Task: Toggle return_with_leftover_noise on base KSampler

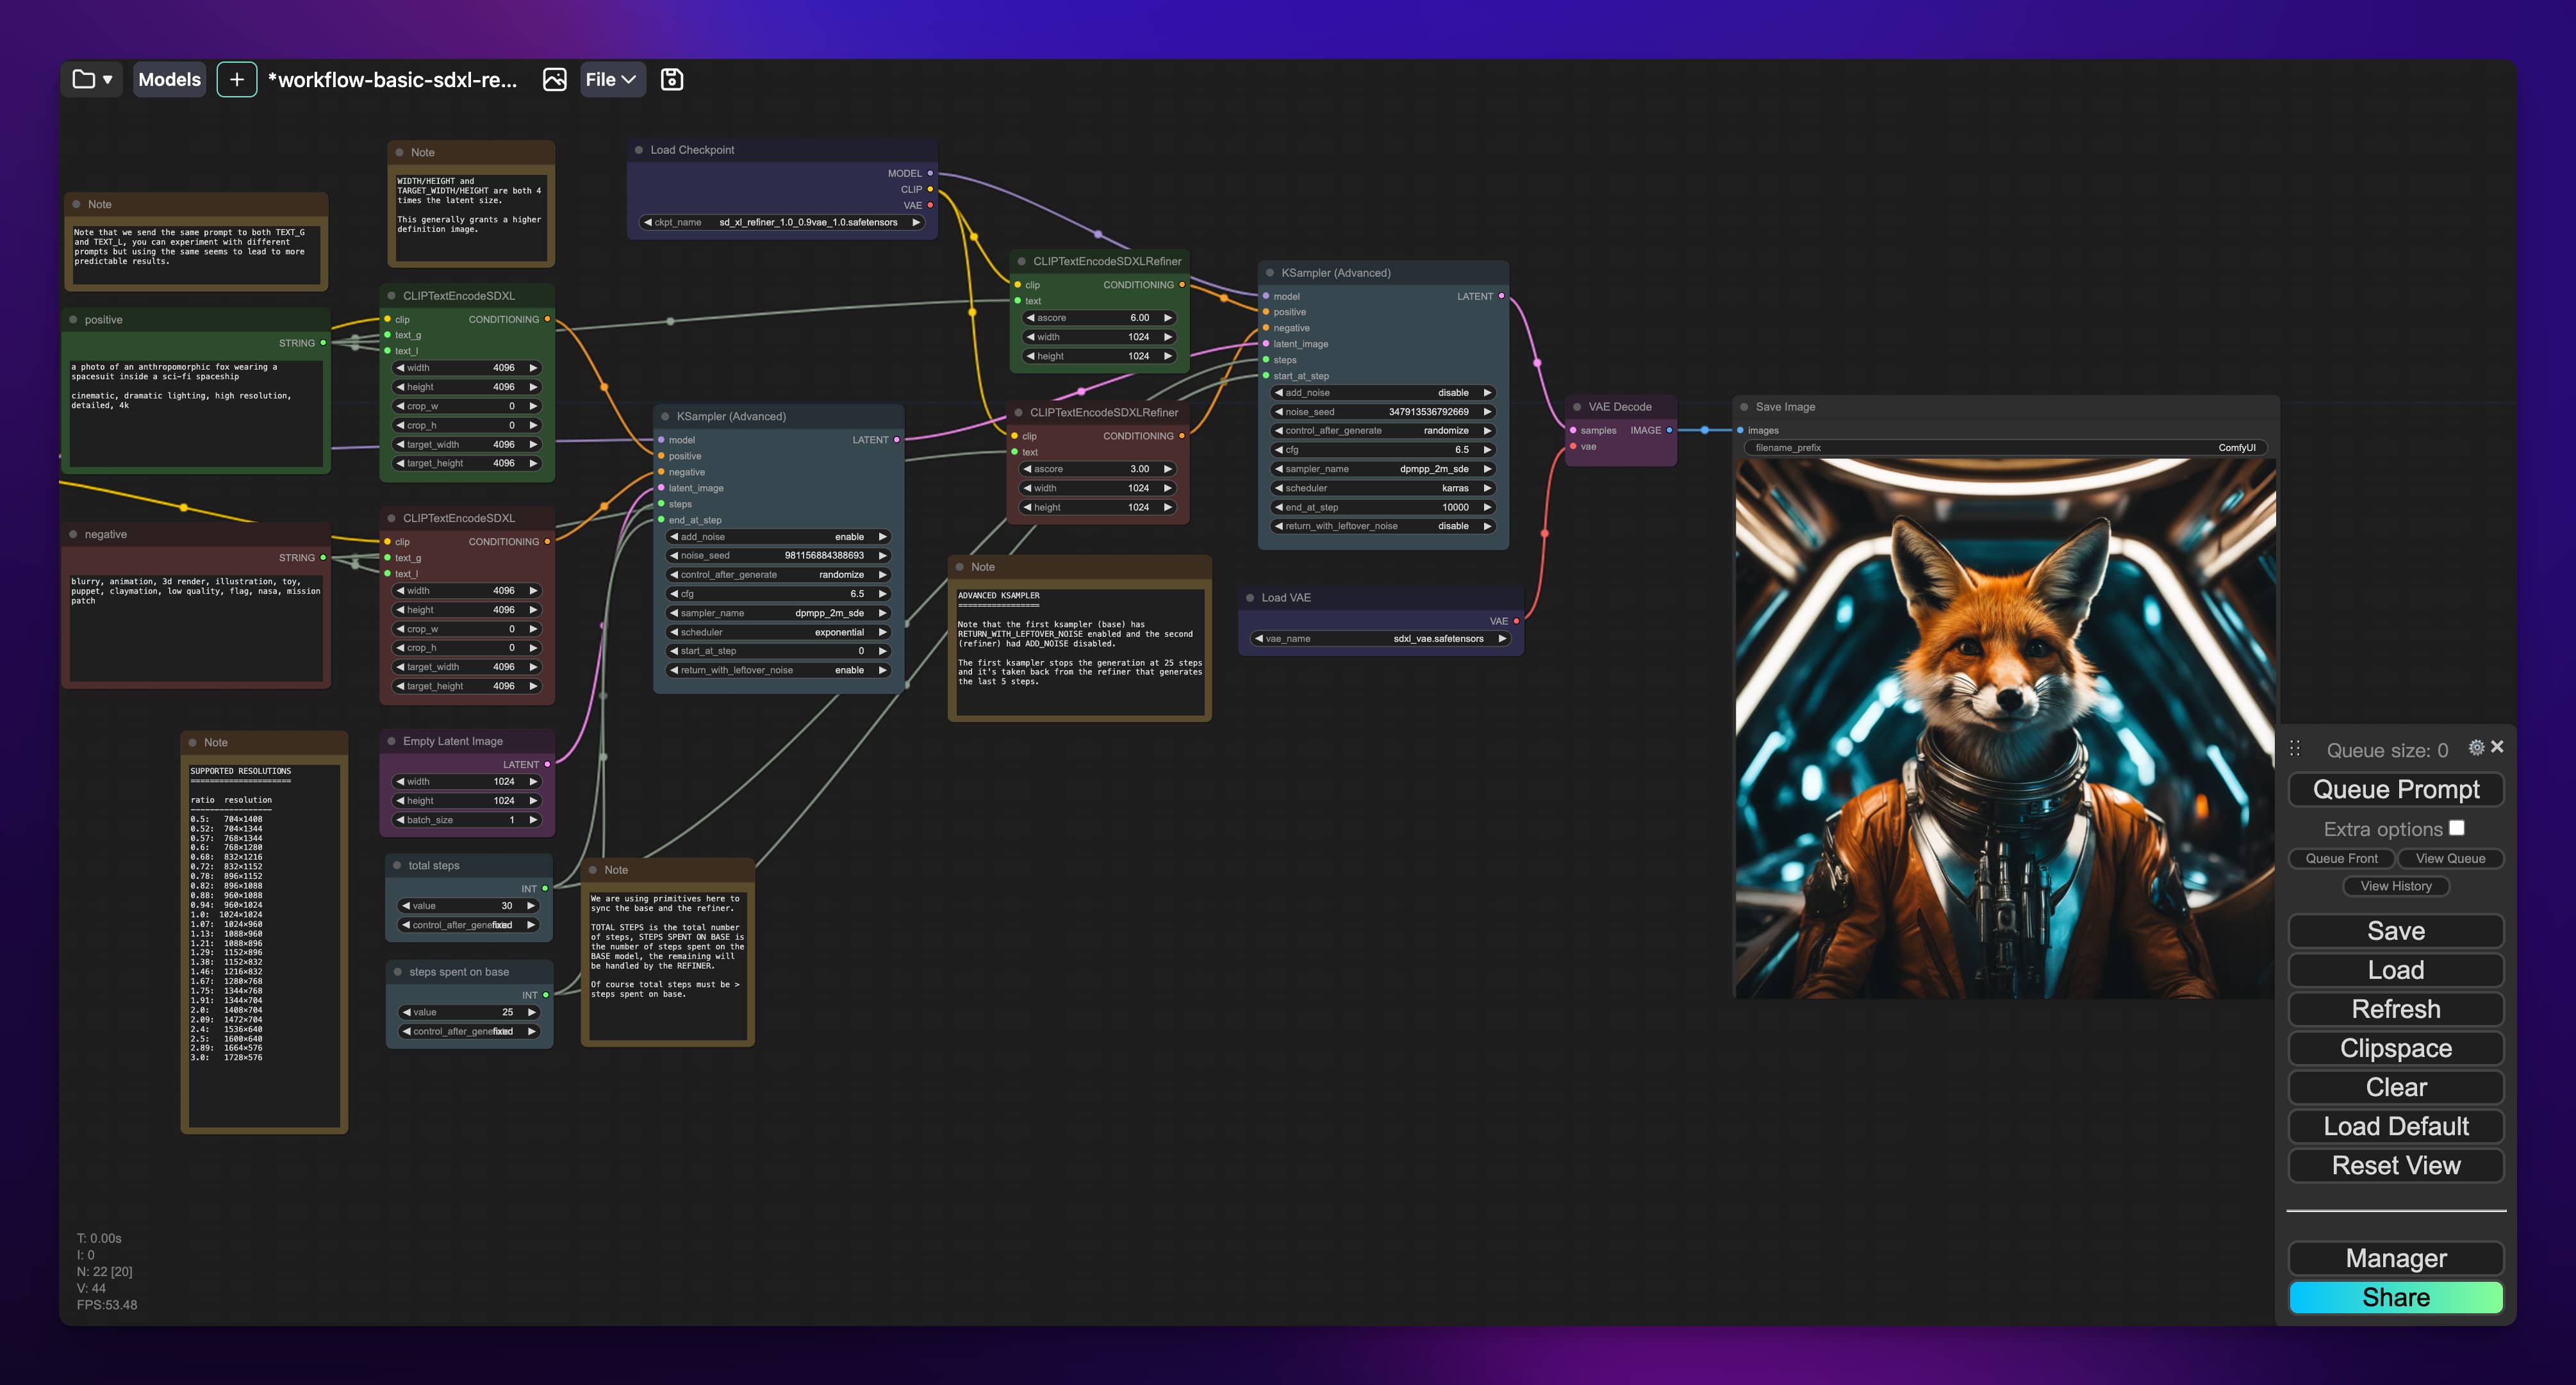Action: click(778, 670)
